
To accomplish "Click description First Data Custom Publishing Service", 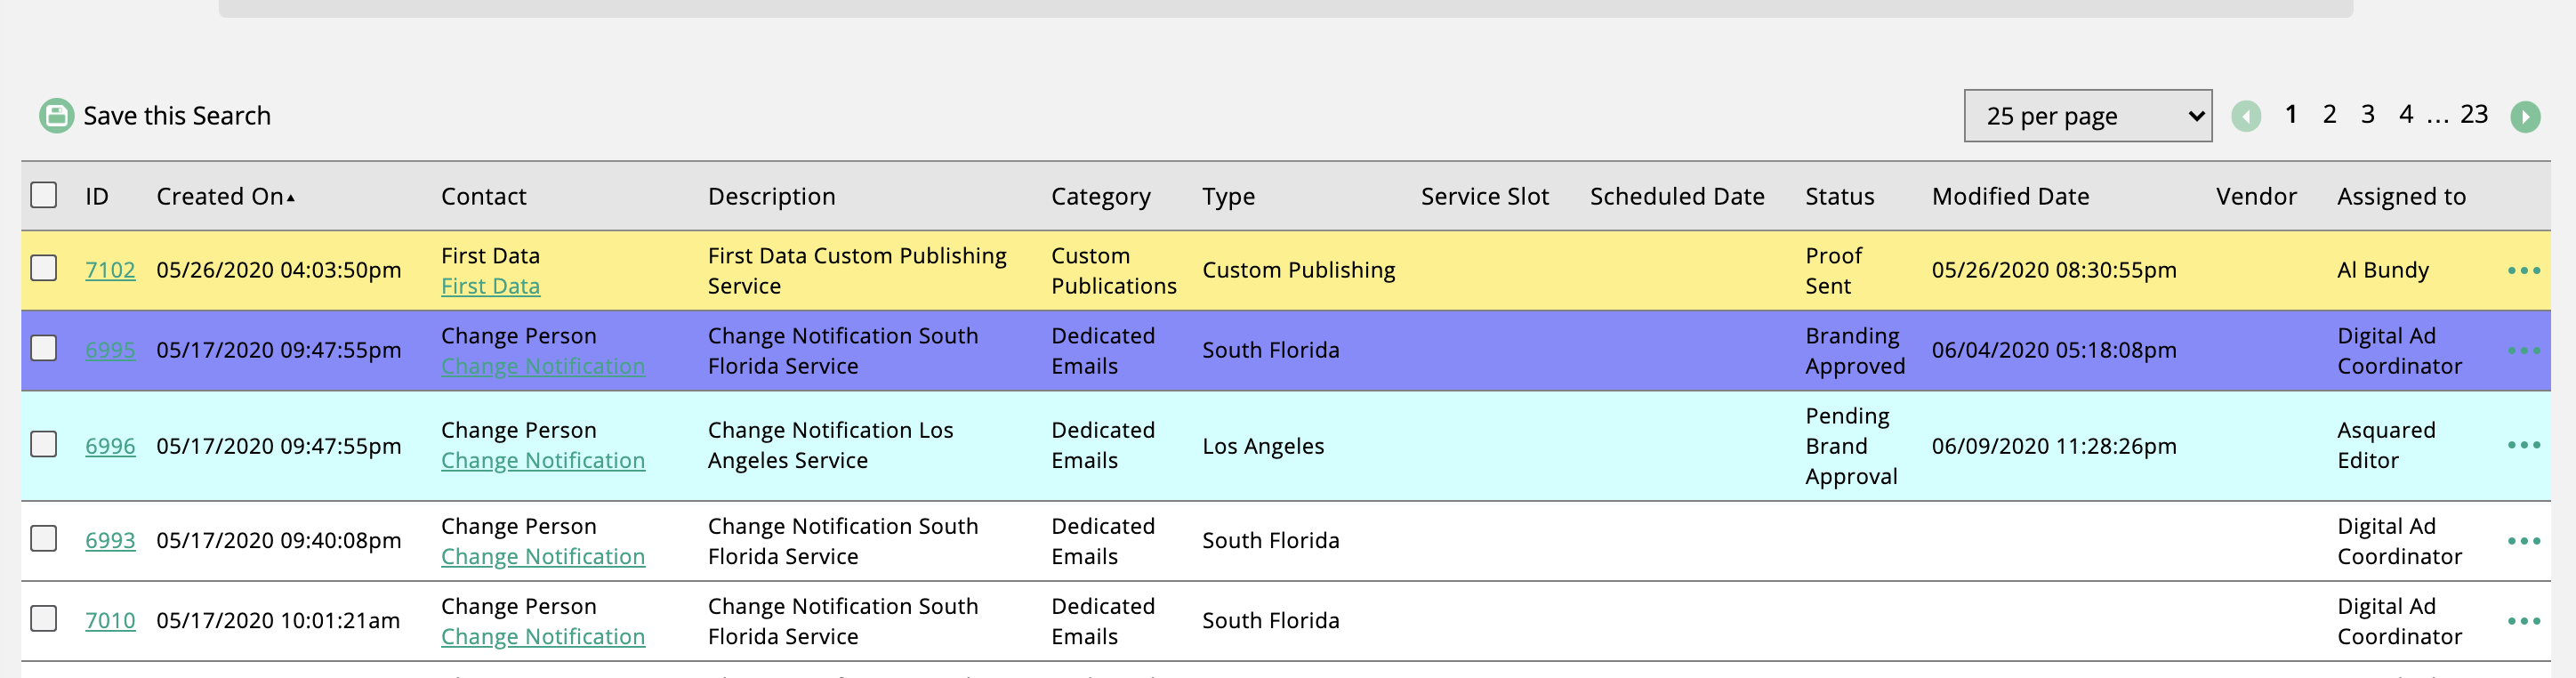I will [x=857, y=270].
